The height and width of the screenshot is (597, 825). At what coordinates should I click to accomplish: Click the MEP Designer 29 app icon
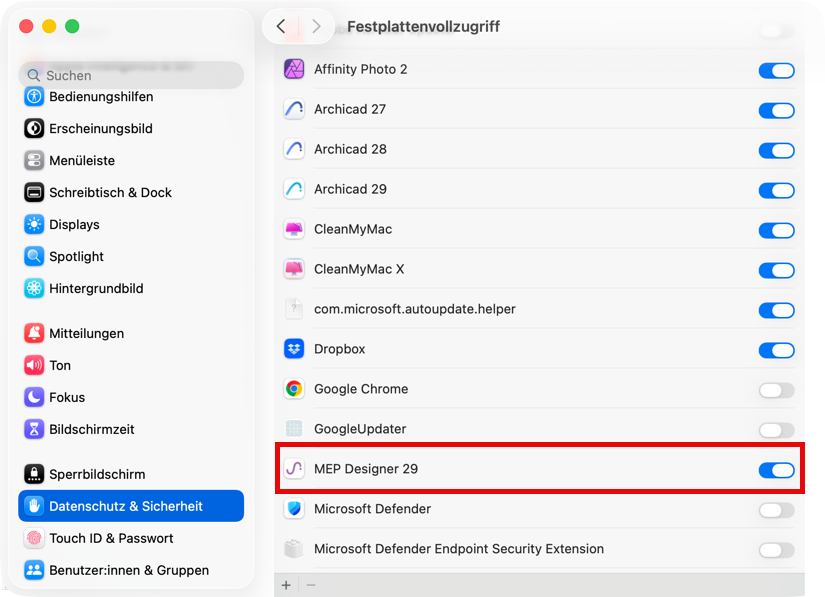[x=294, y=469]
